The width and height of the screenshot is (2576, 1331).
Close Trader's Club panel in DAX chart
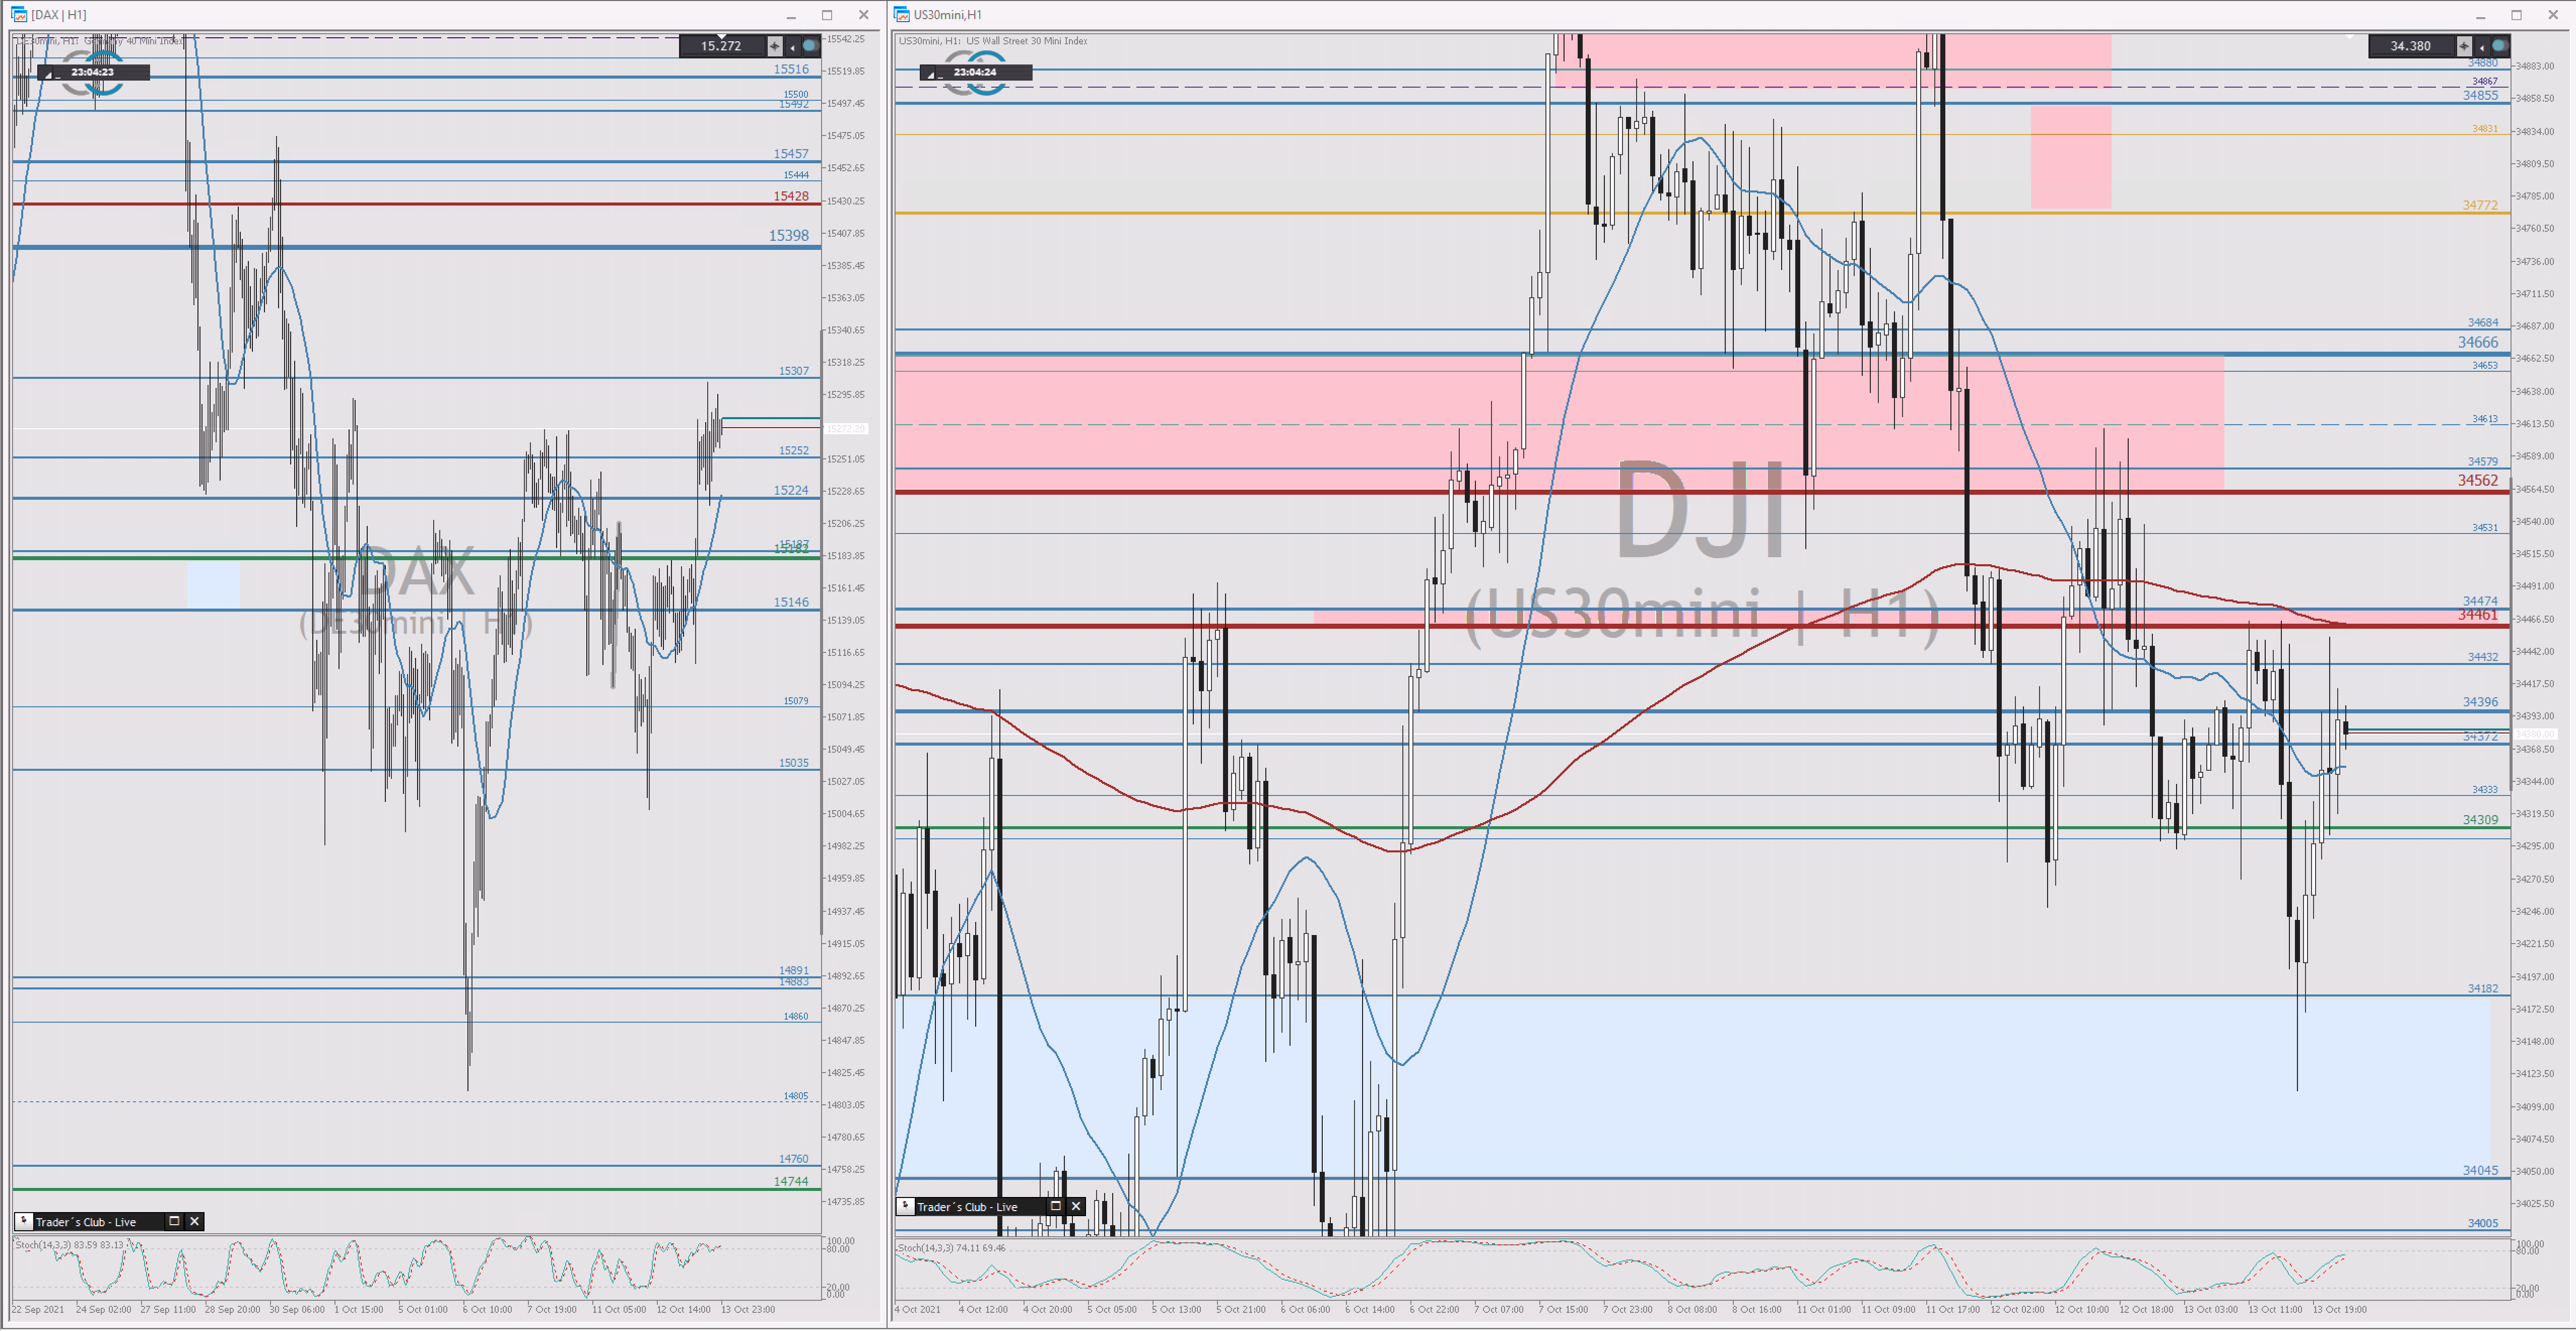point(195,1221)
